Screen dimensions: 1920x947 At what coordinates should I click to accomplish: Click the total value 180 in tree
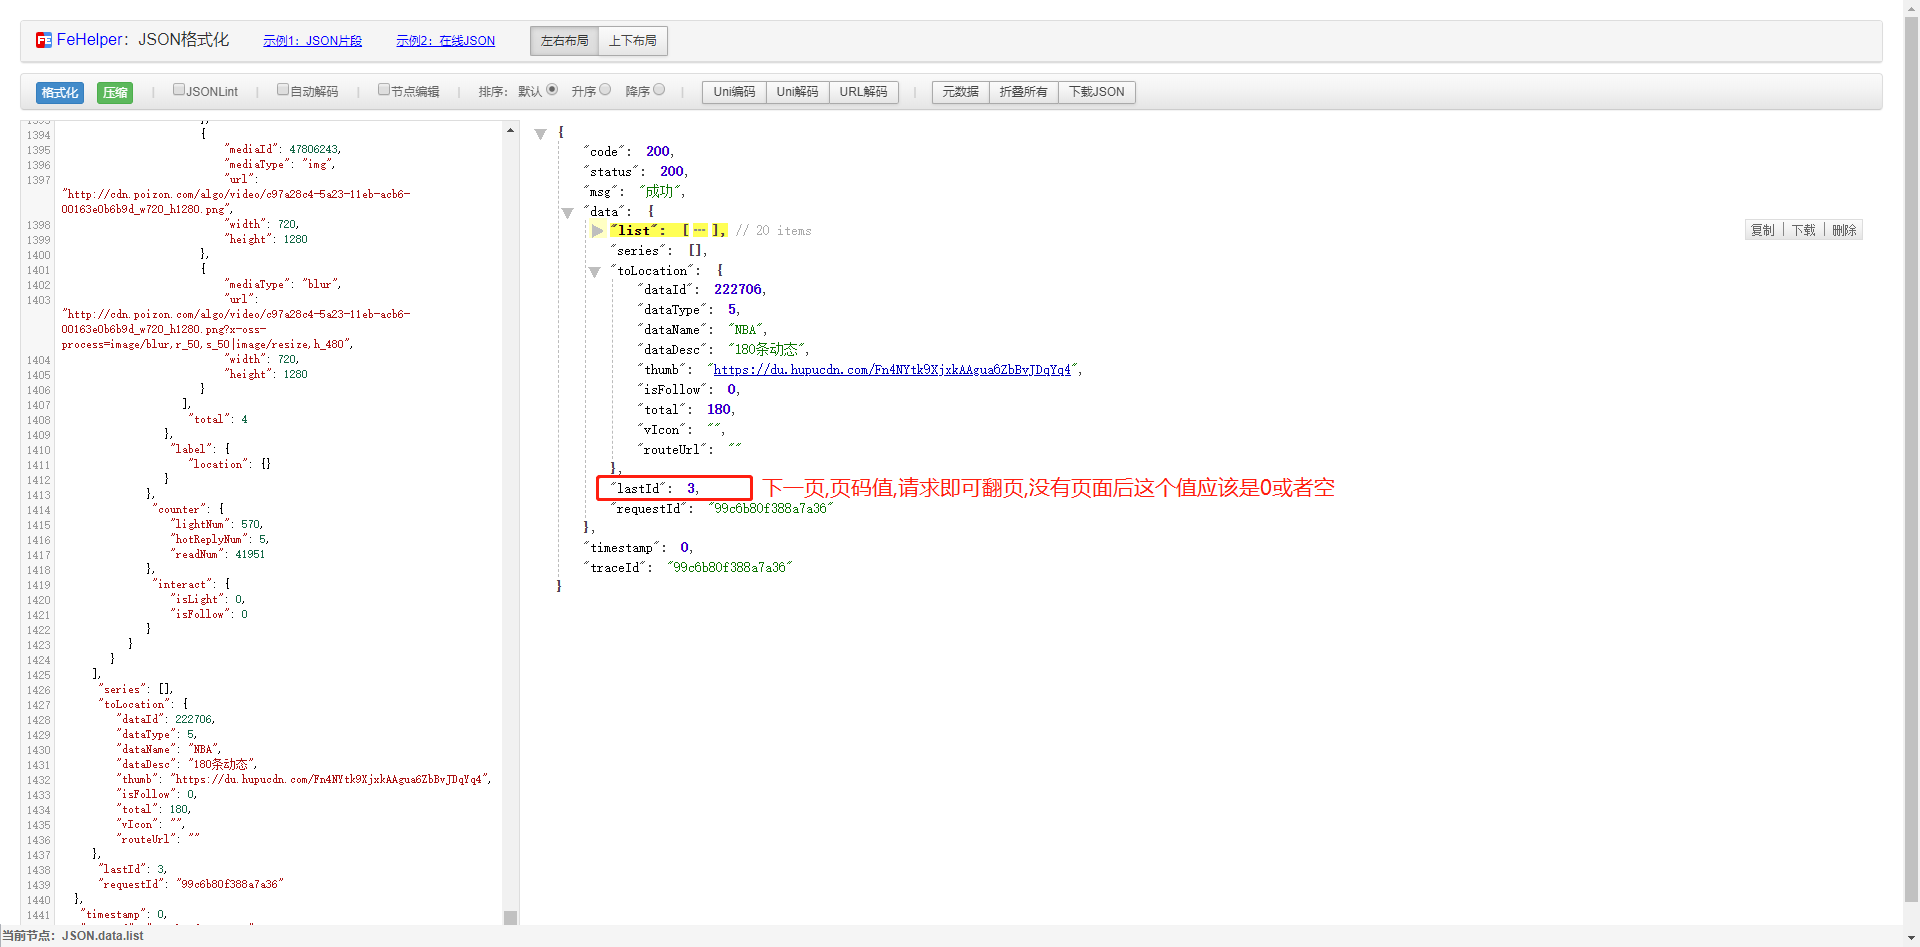tap(718, 410)
